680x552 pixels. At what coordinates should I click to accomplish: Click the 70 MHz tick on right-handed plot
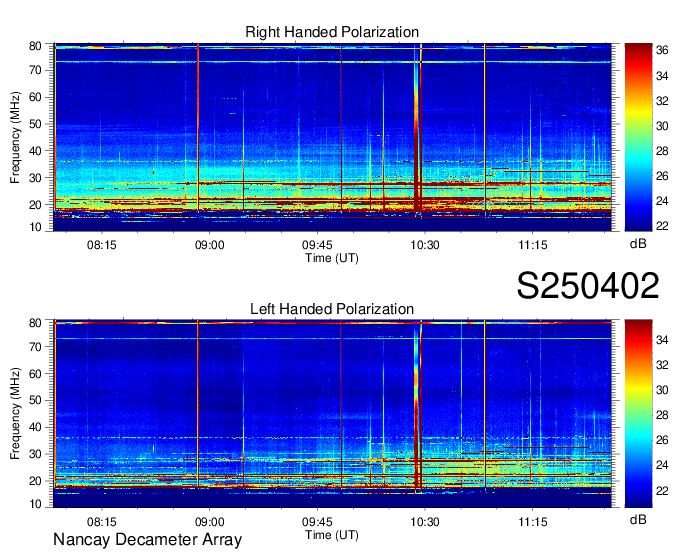click(35, 70)
